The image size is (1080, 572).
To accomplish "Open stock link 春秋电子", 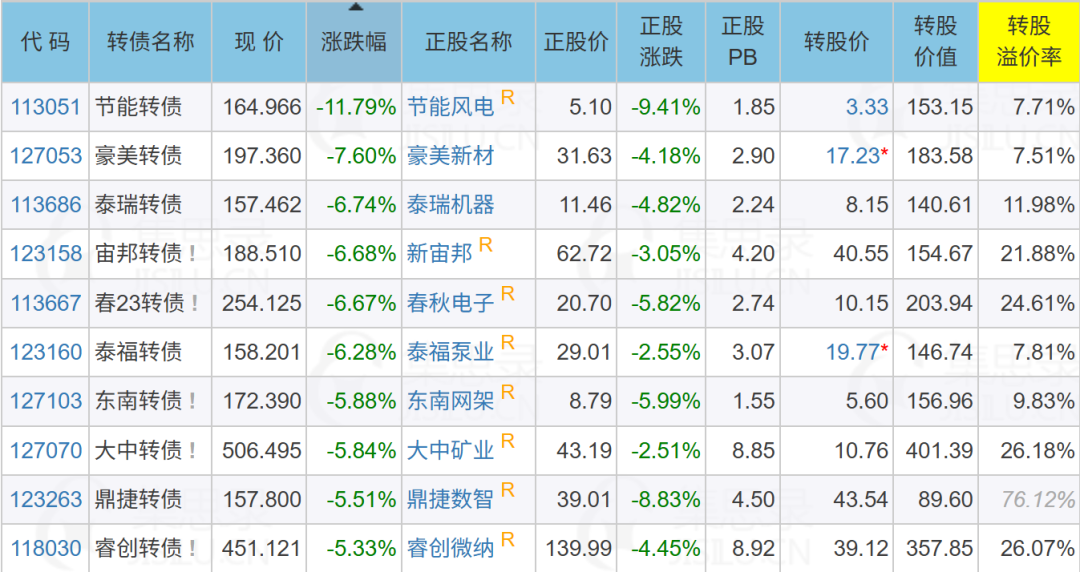I will pyautogui.click(x=450, y=303).
